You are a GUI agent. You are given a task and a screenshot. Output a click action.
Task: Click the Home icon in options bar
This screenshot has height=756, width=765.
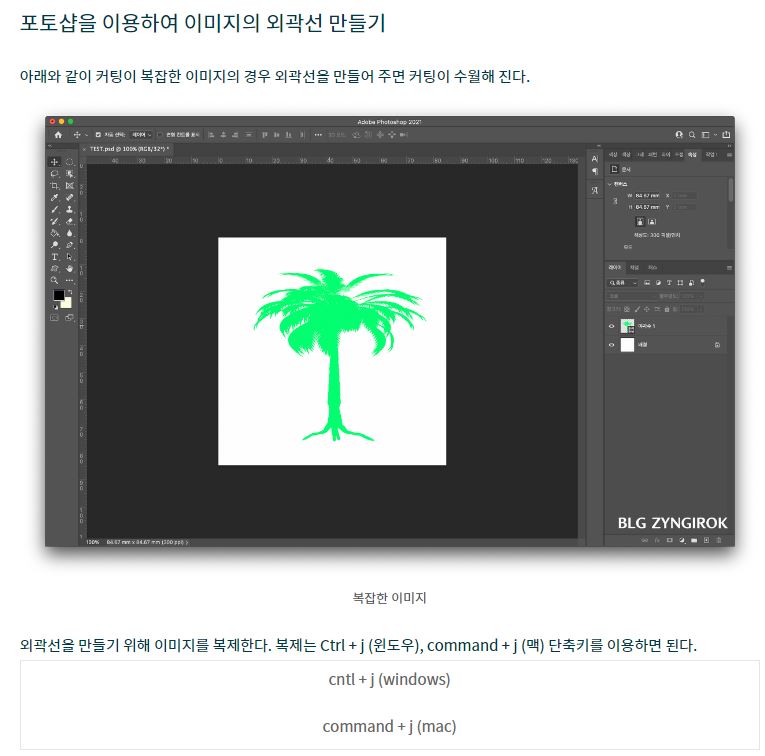(x=58, y=134)
